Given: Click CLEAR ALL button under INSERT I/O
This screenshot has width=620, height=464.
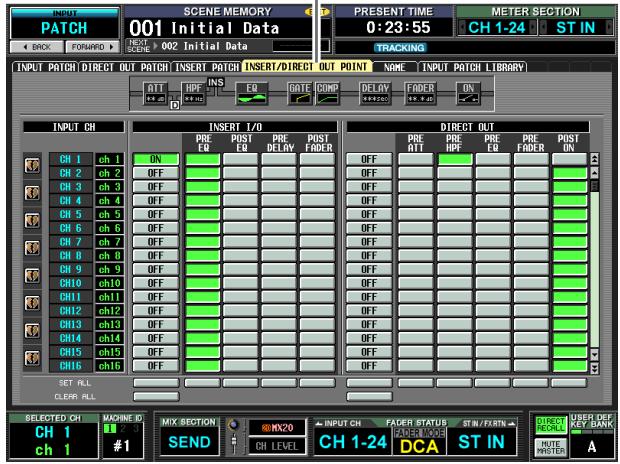Looking at the screenshot, I should click(x=156, y=396).
